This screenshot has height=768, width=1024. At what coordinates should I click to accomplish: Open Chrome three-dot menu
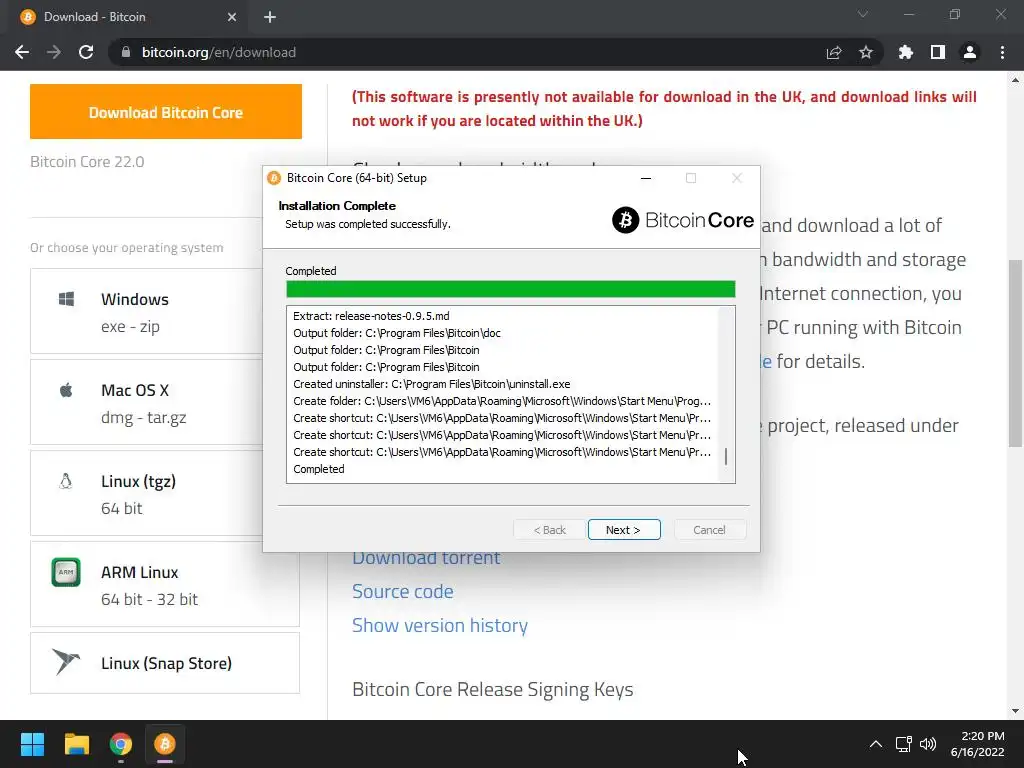1002,52
